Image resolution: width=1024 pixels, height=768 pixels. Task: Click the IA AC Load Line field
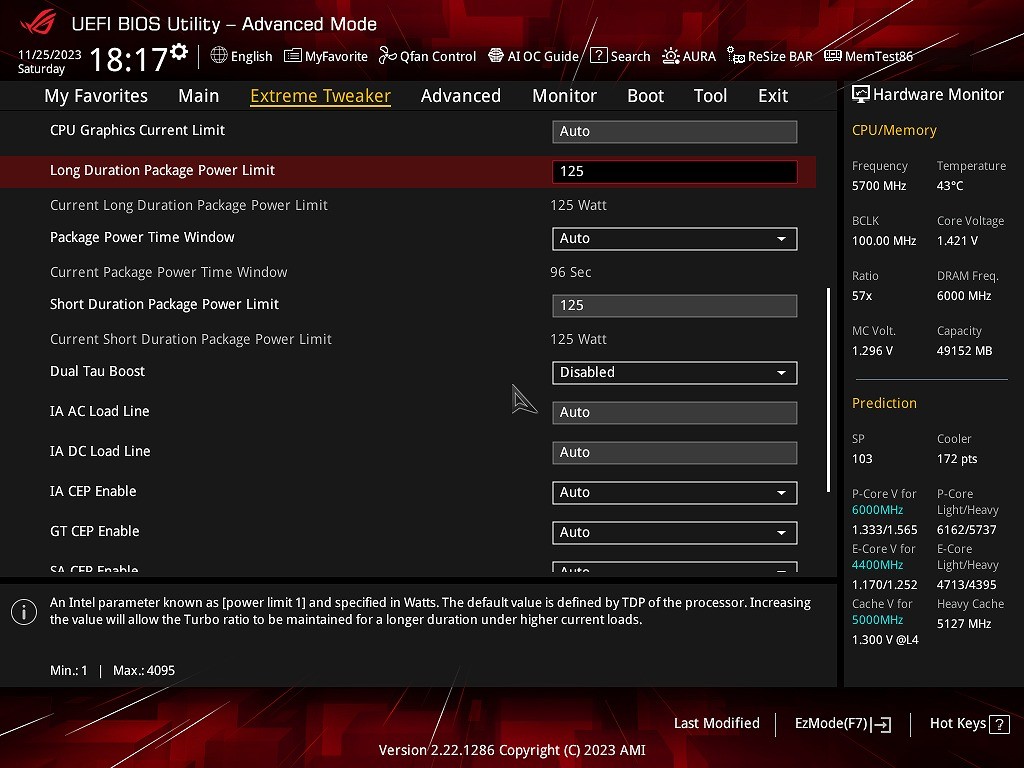[674, 412]
